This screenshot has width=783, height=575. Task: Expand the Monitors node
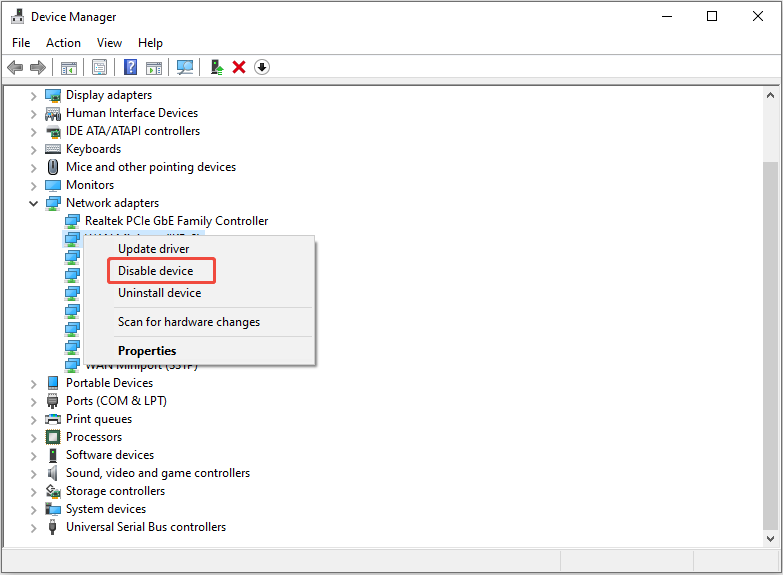33,186
